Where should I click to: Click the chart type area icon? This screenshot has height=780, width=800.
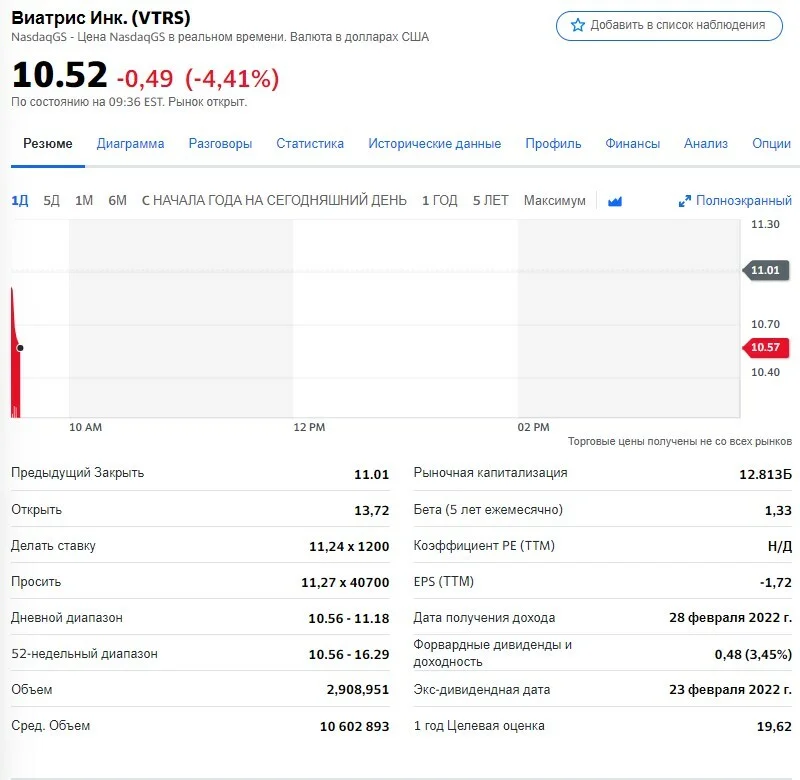point(615,201)
